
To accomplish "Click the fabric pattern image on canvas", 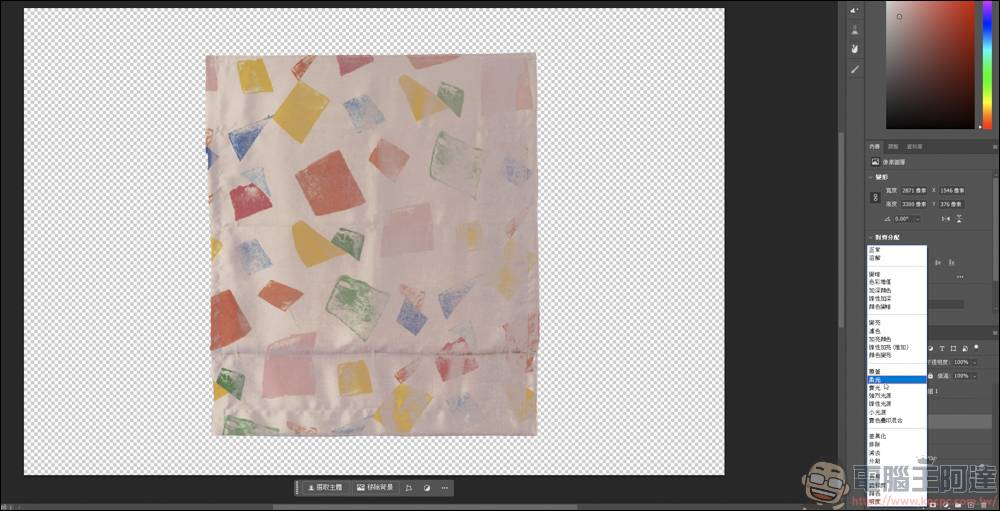I will (371, 245).
